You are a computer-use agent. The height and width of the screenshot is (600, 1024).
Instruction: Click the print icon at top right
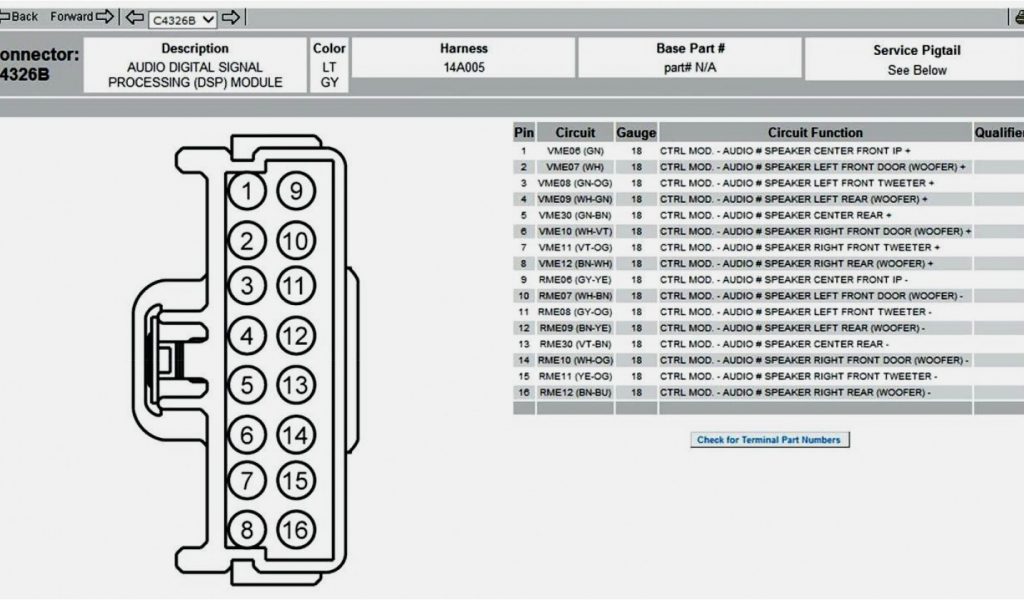click(x=1018, y=17)
